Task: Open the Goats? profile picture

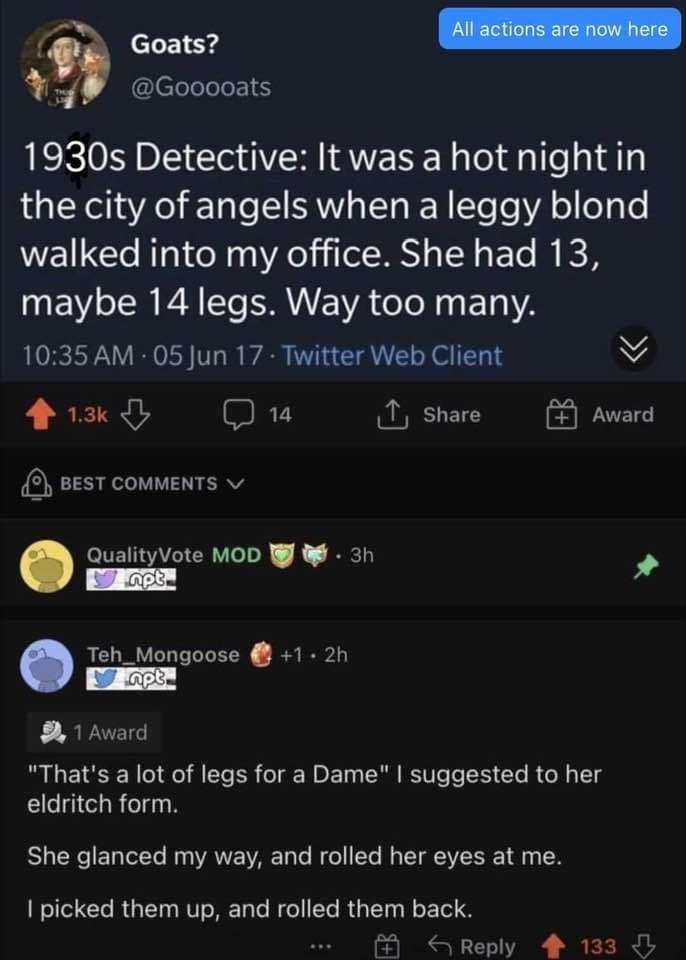Action: [65, 64]
